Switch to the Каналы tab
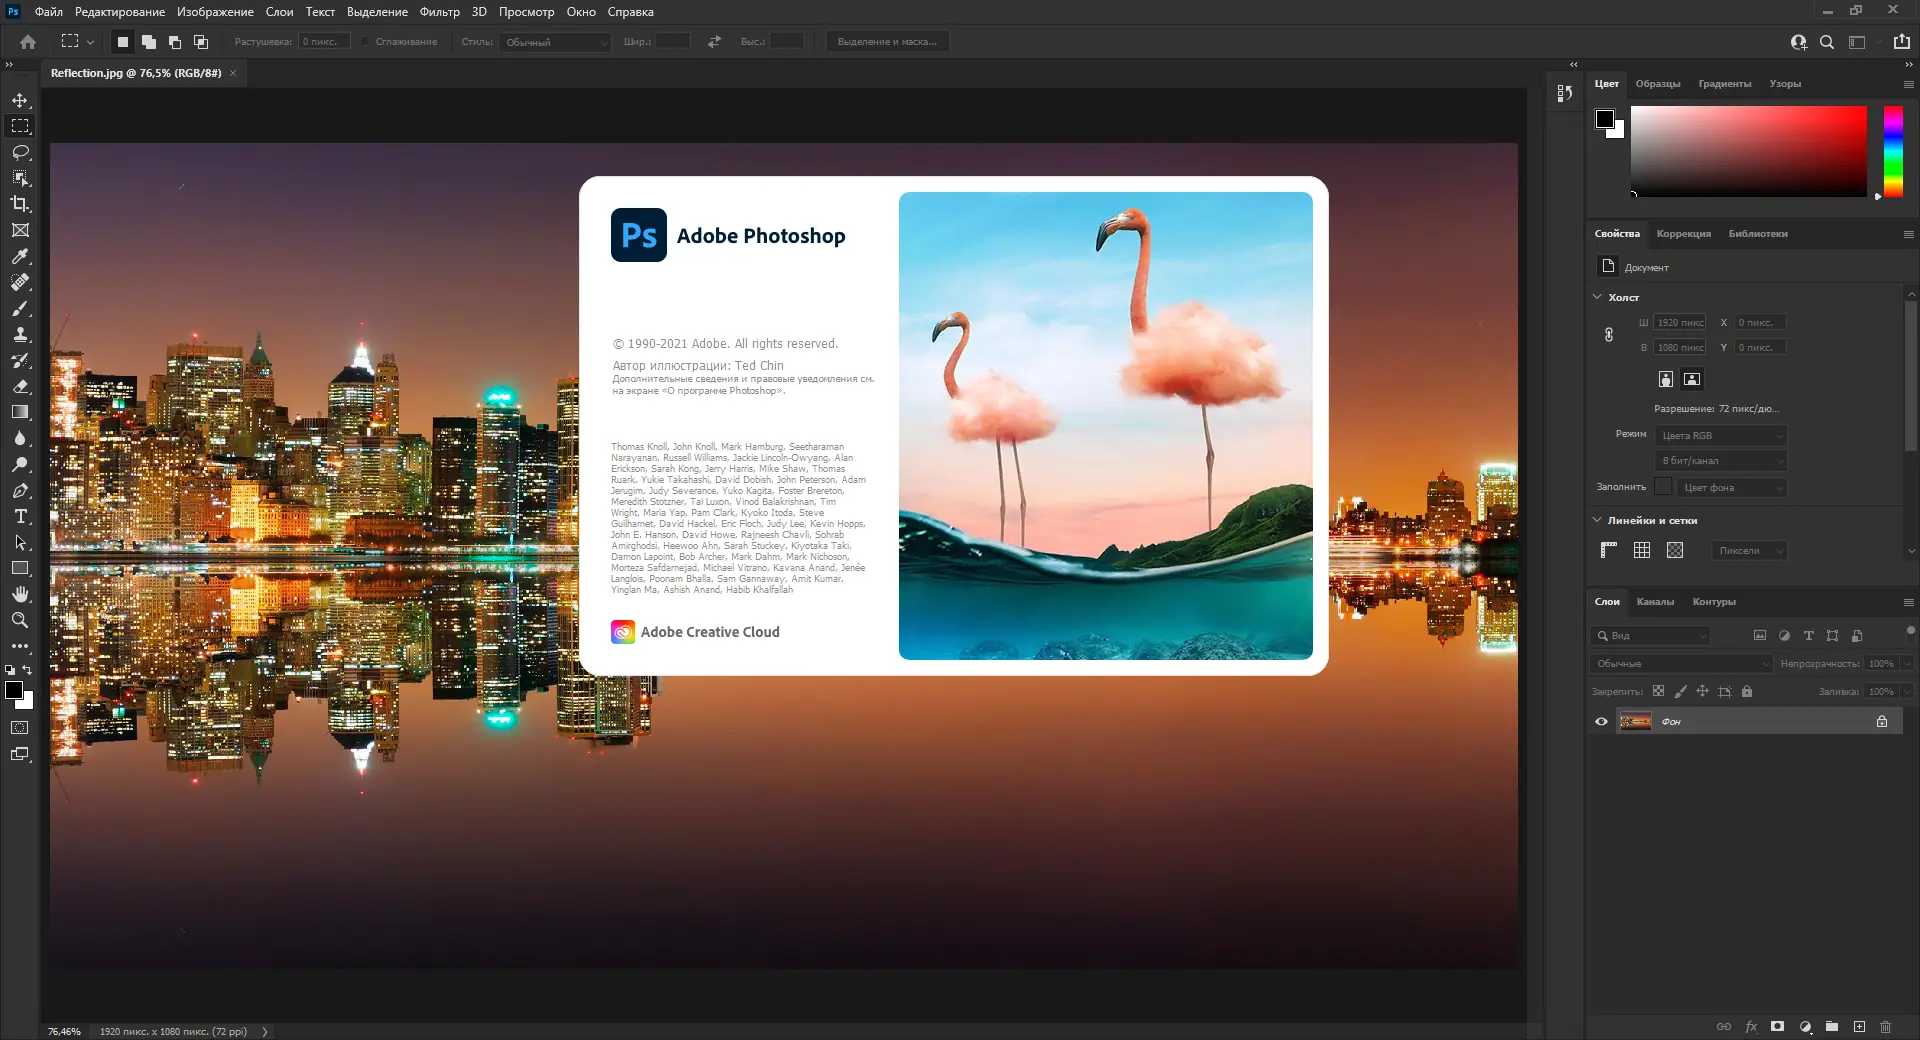 click(x=1655, y=601)
